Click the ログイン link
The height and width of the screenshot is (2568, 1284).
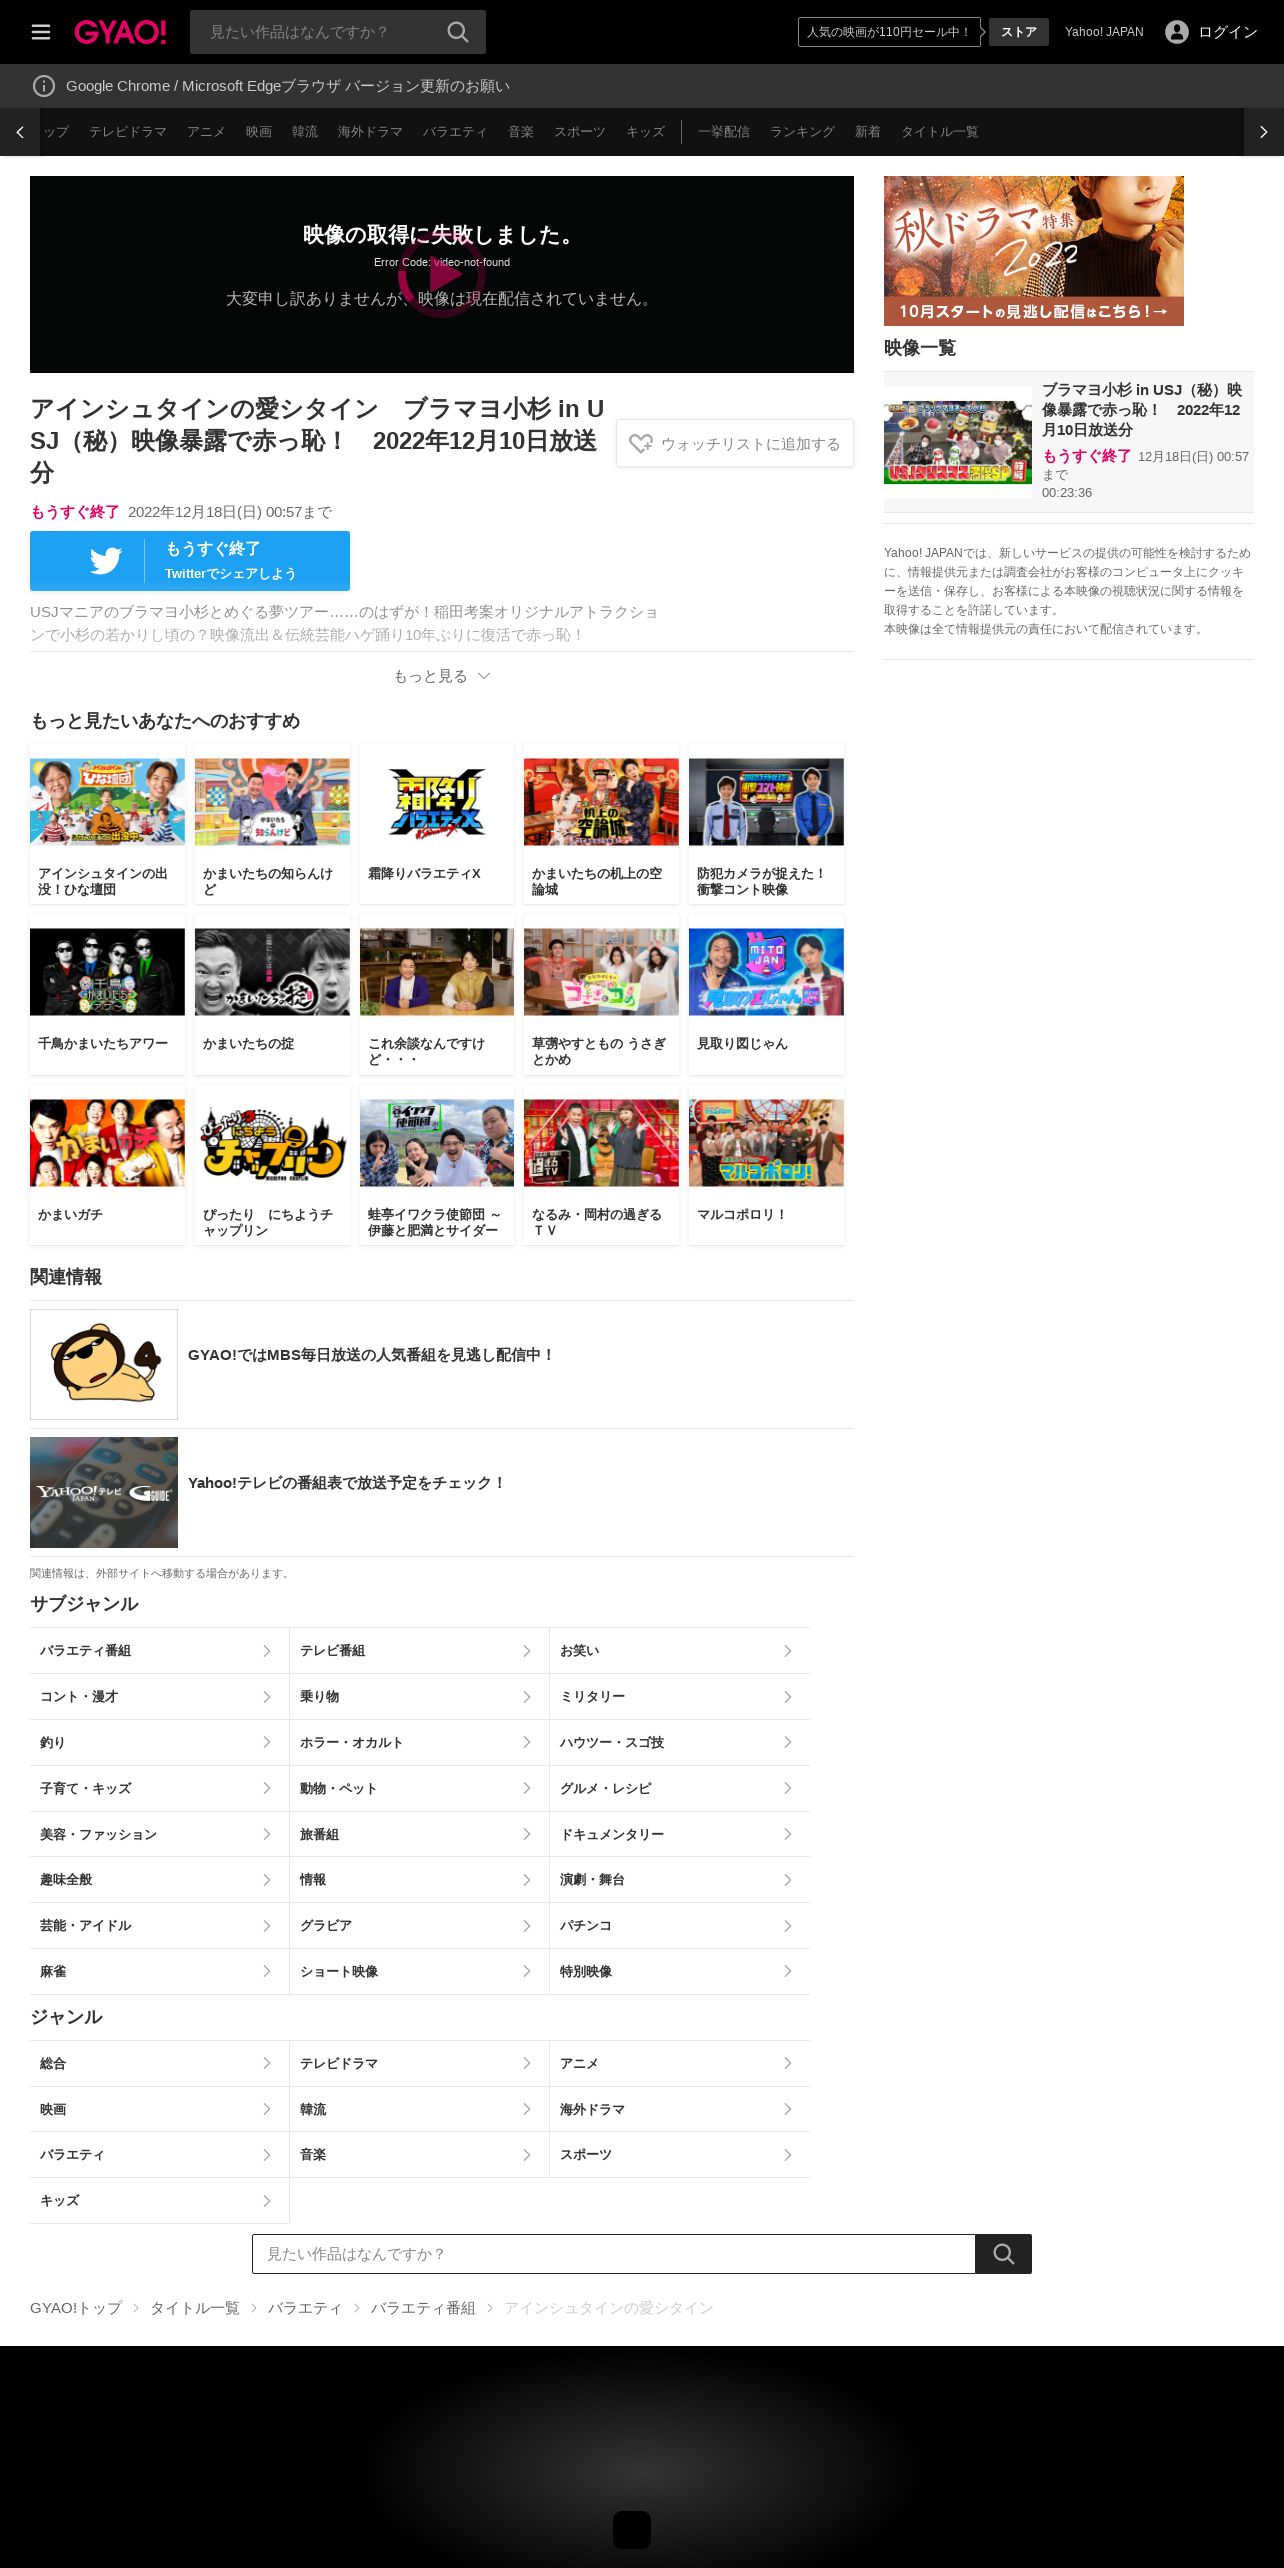point(1228,32)
